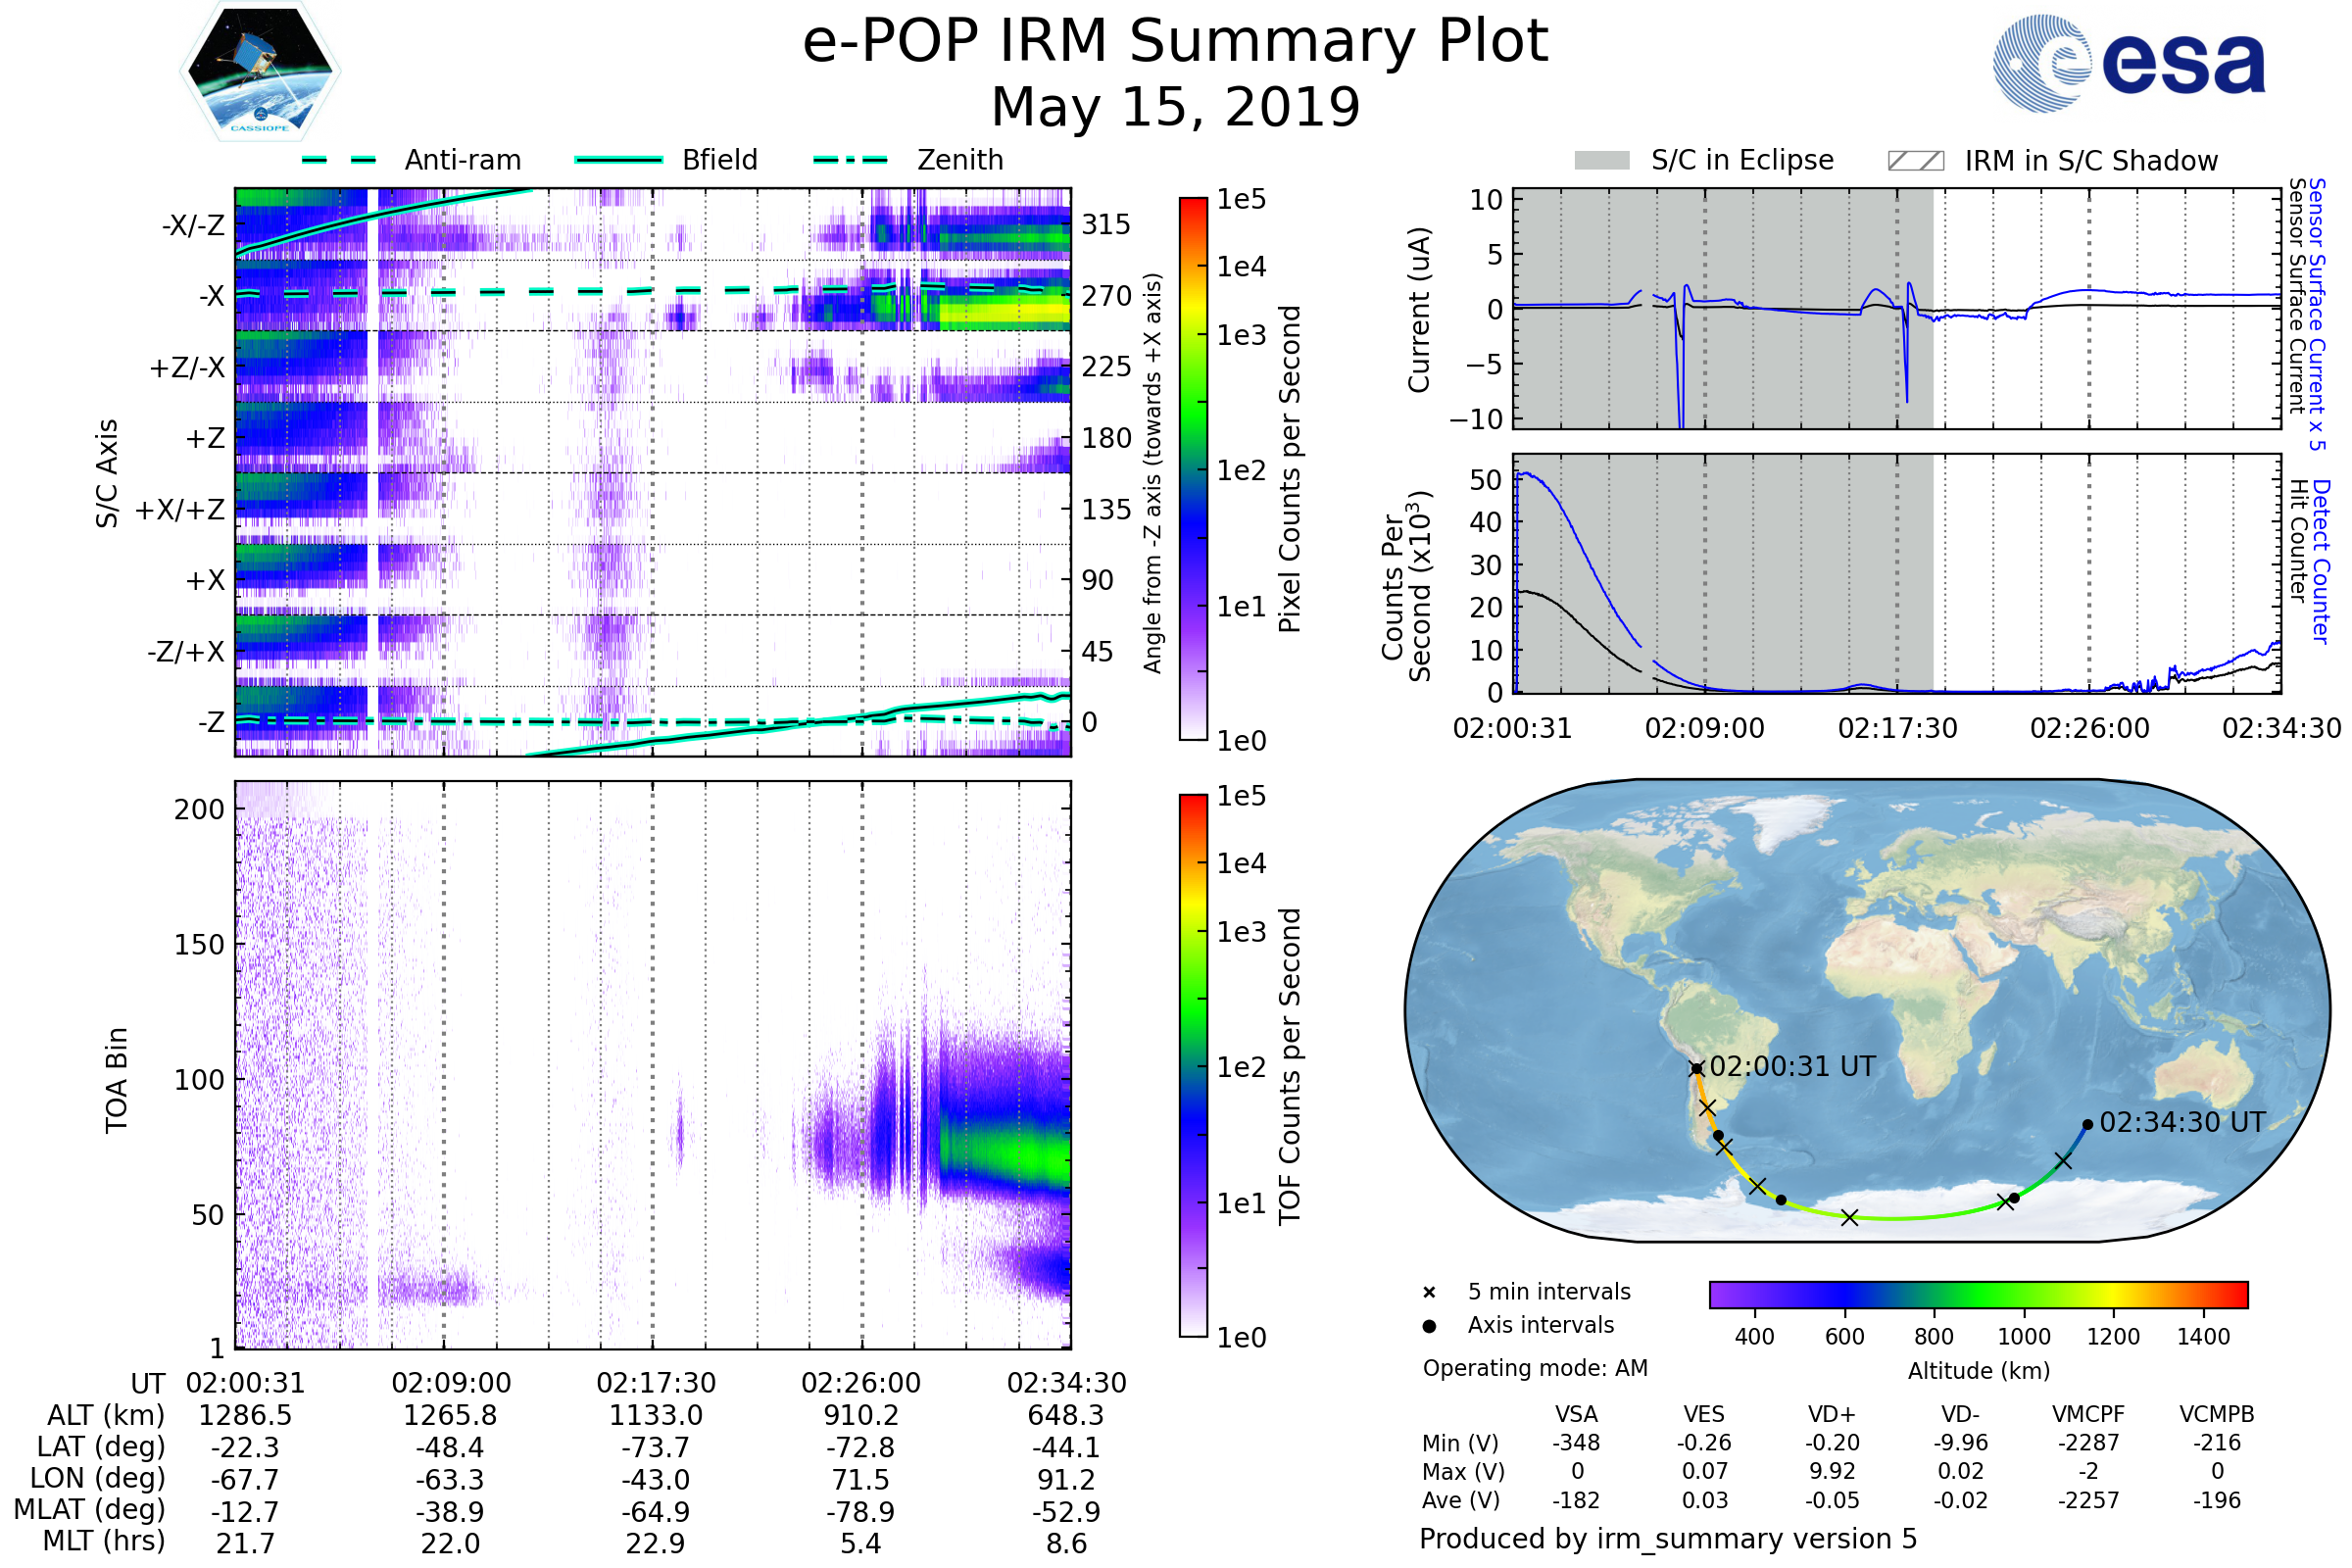This screenshot has height=1568, width=2352.
Task: Click the VMCPF column header
Action: coord(2088,1415)
